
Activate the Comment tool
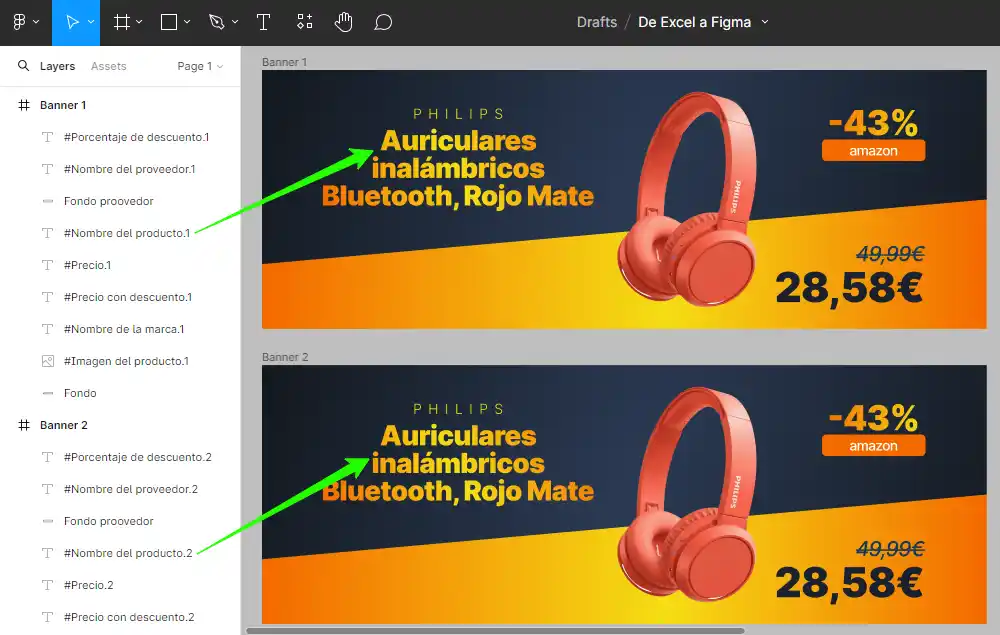tap(383, 22)
